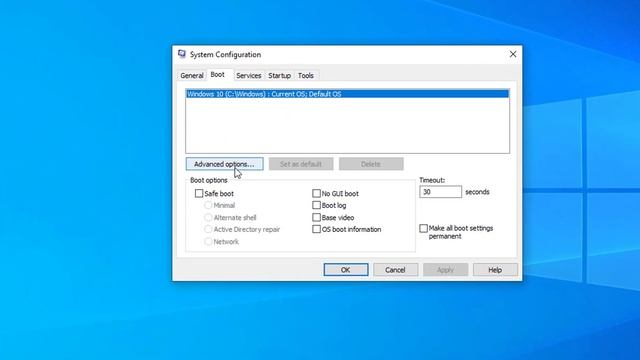Toggle OS boot information checkbox
640x360 pixels.
coord(316,229)
